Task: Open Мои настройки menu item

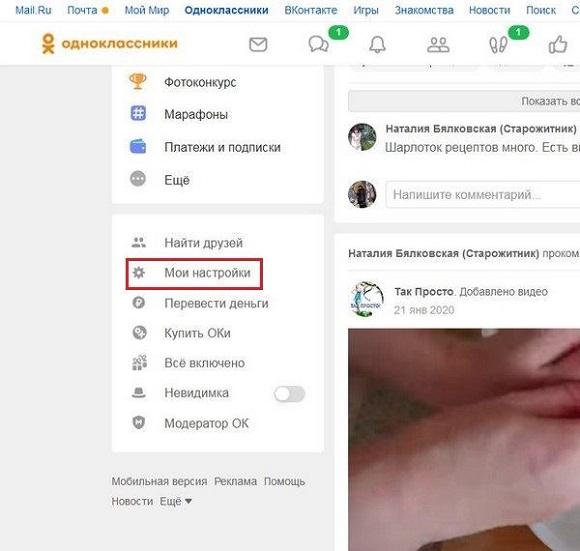Action: click(x=194, y=273)
